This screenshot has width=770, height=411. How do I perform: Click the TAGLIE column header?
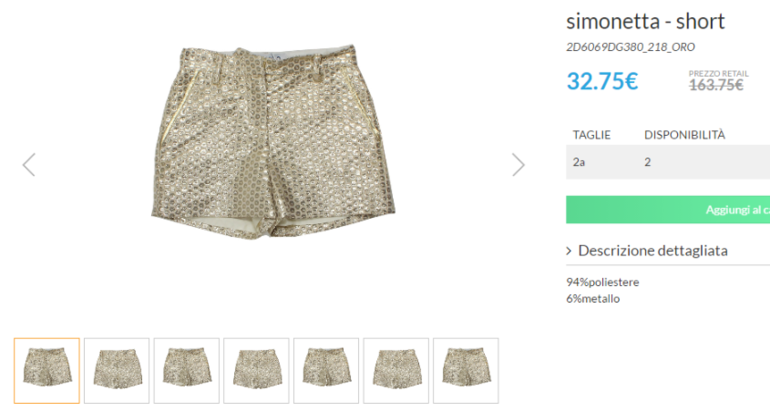591,134
